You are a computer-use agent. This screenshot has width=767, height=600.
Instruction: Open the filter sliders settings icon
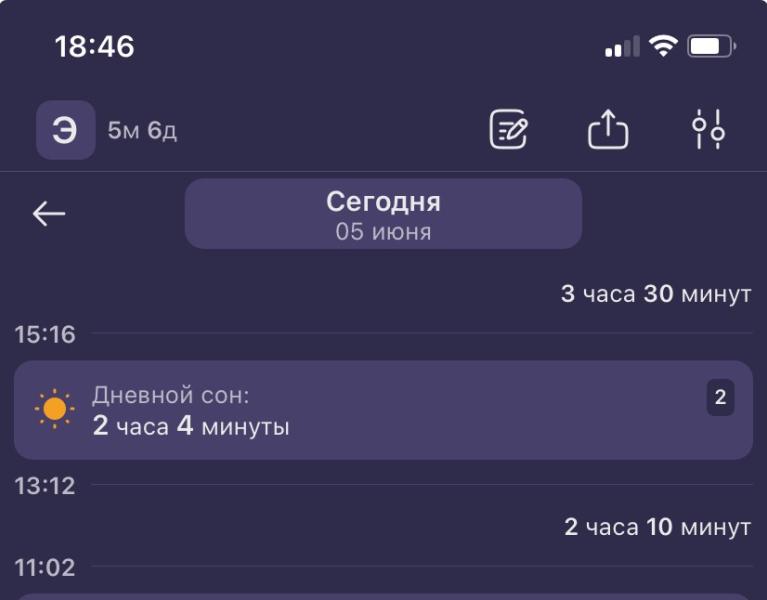pyautogui.click(x=708, y=130)
